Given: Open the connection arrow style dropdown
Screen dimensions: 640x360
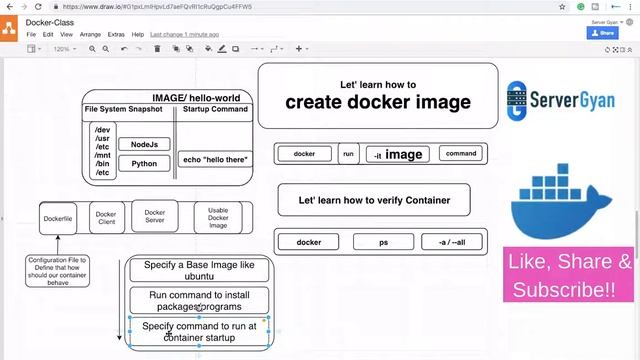Looking at the screenshot, I should coord(257,49).
